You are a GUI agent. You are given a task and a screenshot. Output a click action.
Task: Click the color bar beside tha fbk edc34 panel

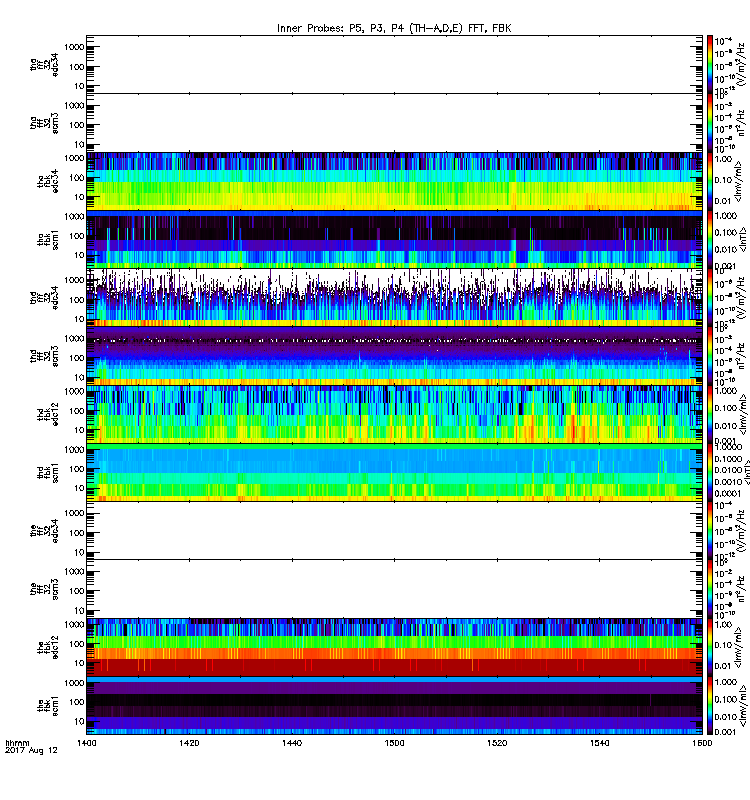(x=709, y=181)
